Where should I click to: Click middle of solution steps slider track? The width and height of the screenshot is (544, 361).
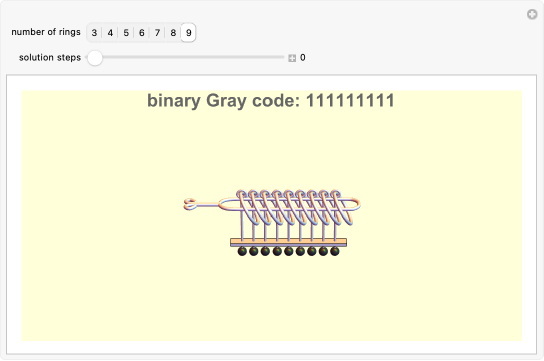pos(185,58)
